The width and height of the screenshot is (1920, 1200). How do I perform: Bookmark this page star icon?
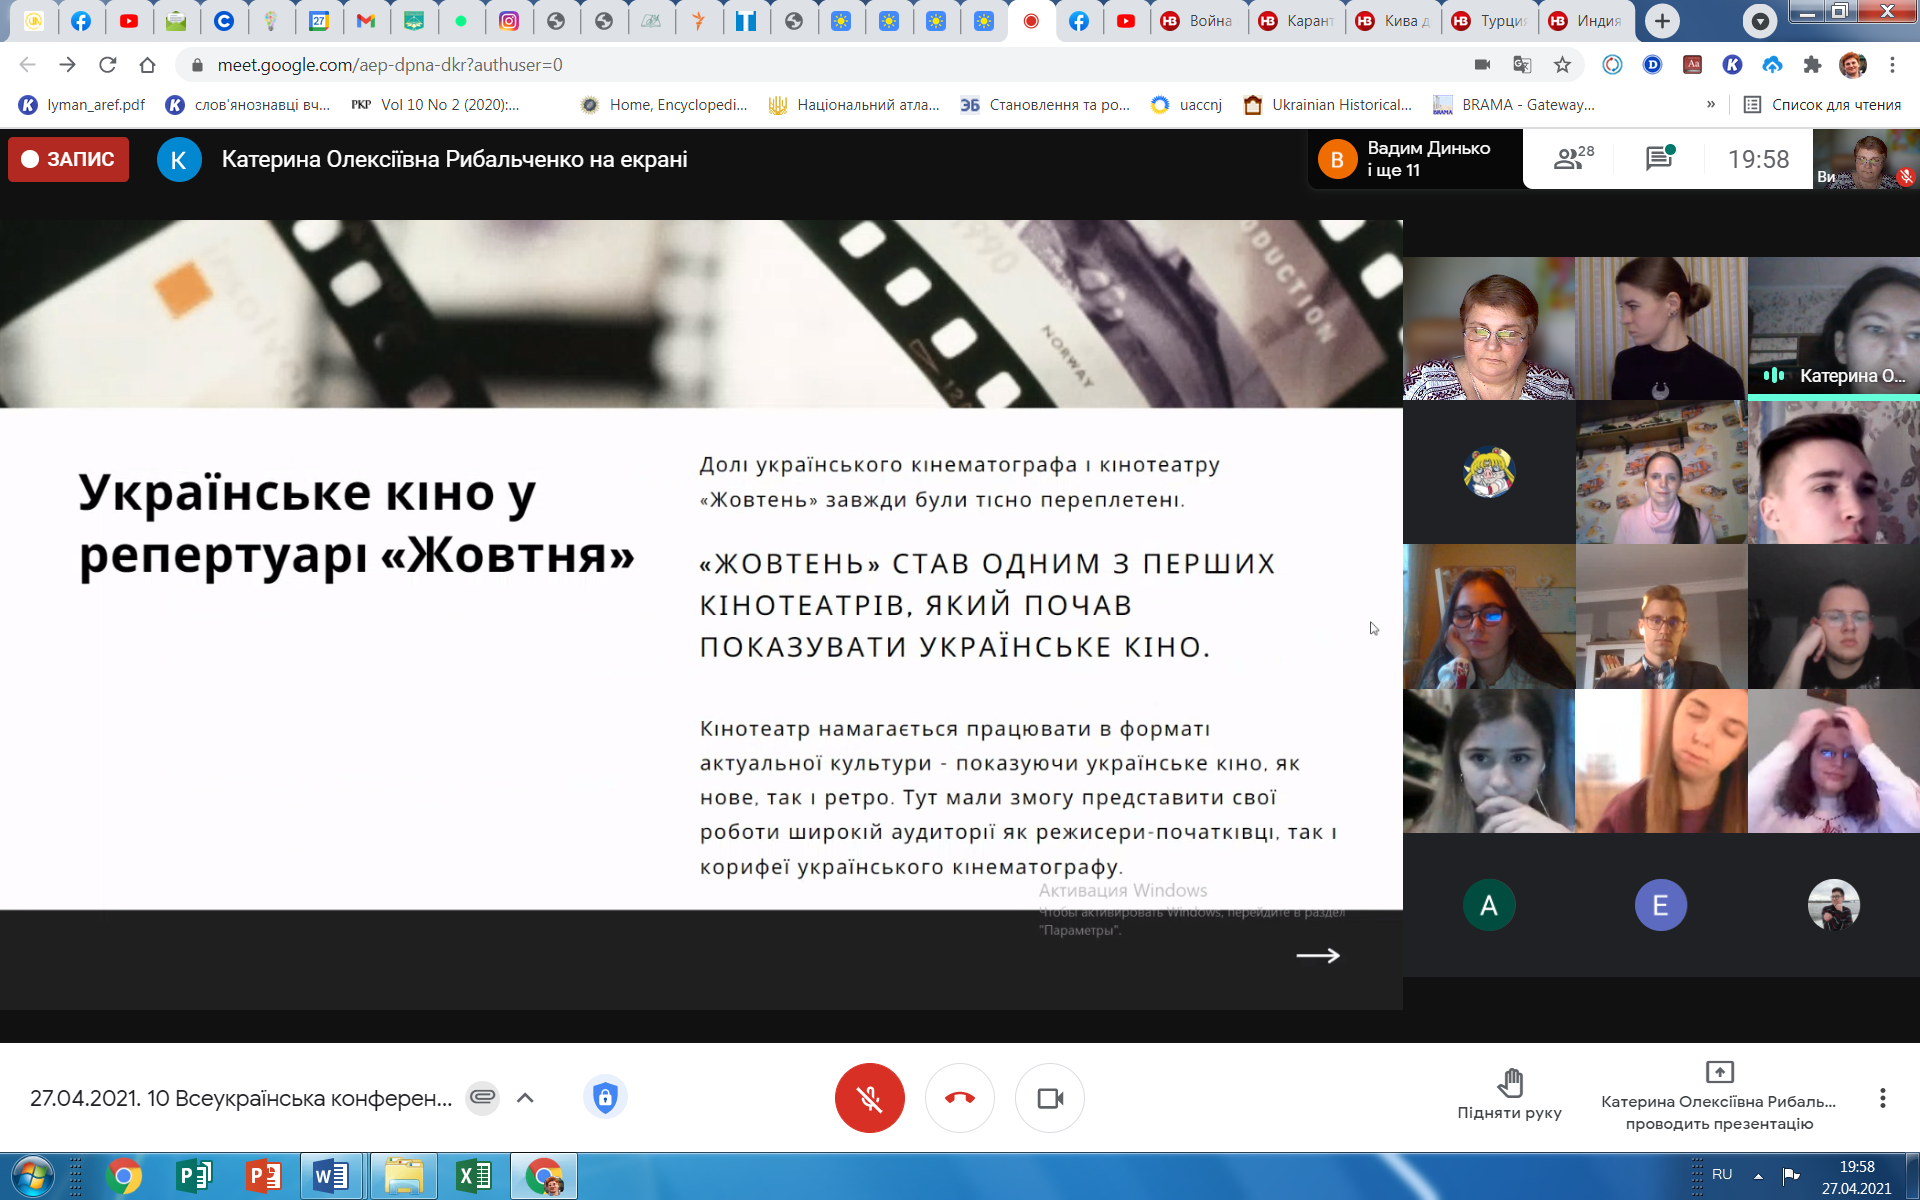pyautogui.click(x=1562, y=65)
